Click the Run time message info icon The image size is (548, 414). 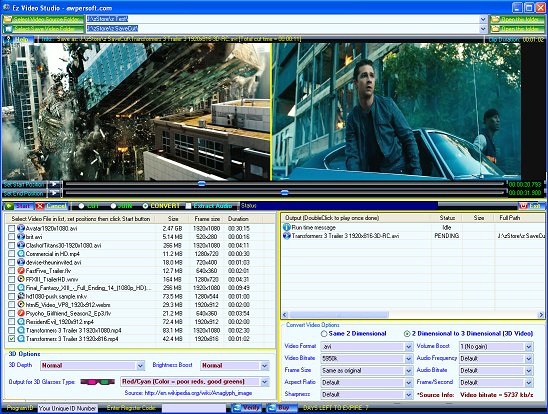(287, 227)
